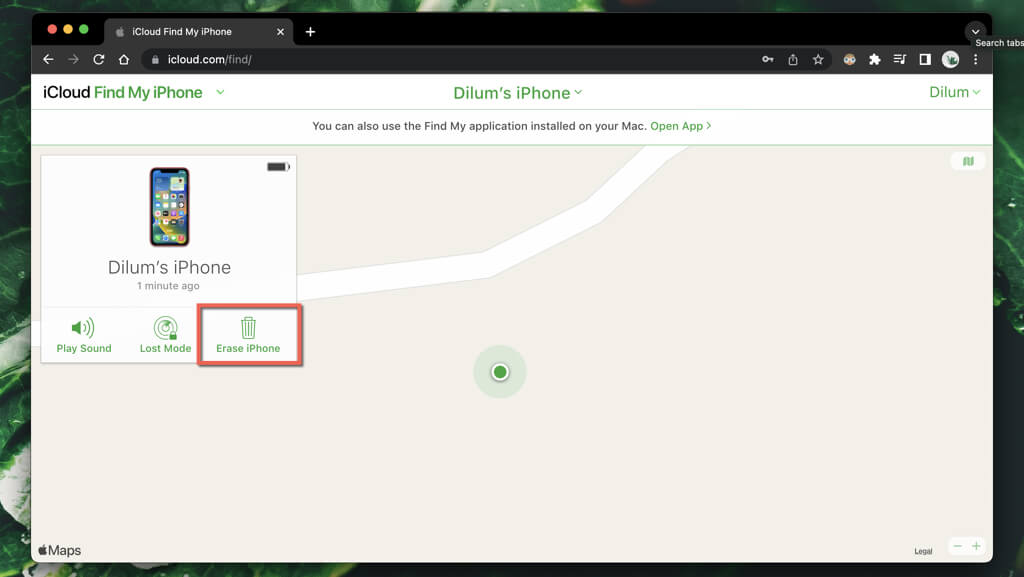
Task: Expand the iCloud Find My iPhone app switcher
Action: (x=221, y=92)
